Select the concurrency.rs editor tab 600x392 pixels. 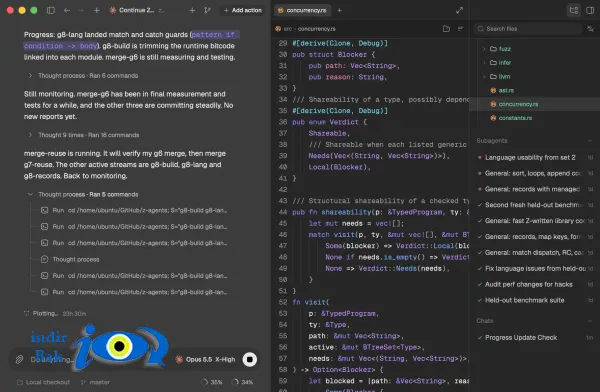pos(302,10)
